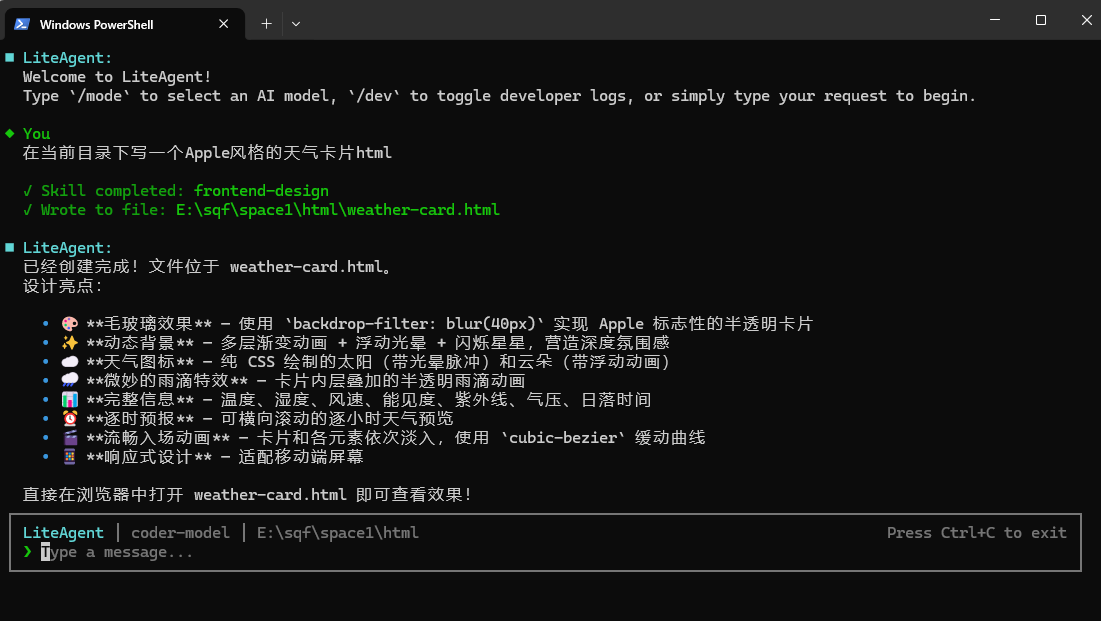Click the E:\sqf\space1\html path in status bar
Viewport: 1101px width, 621px height.
[x=337, y=533]
